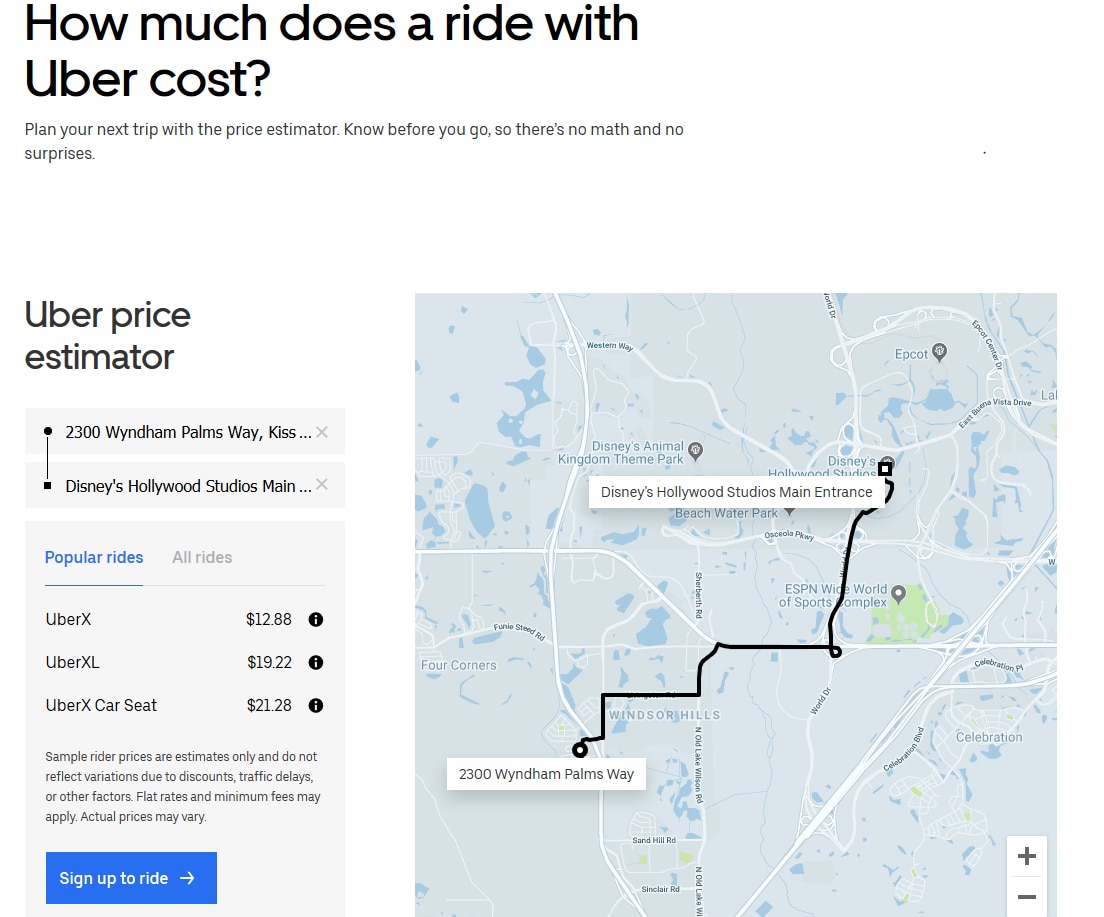
Task: Click the 2300 Wyndham Palms Way map label
Action: 546,773
